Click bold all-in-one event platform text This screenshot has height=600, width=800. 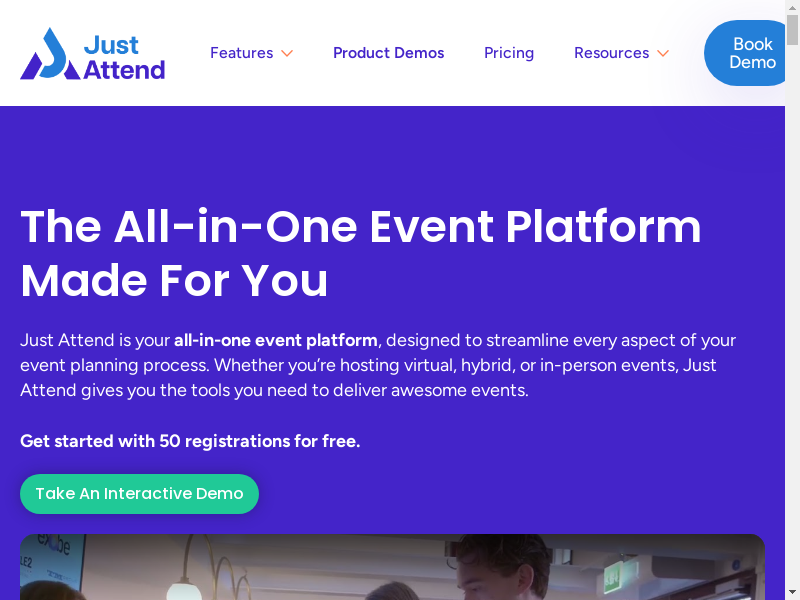(275, 340)
